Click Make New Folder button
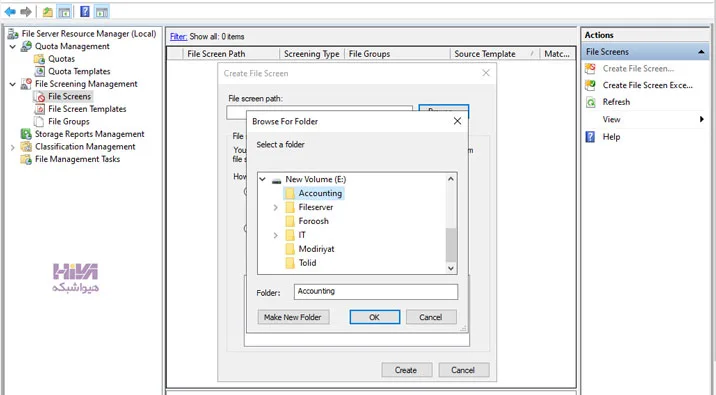 (x=293, y=317)
